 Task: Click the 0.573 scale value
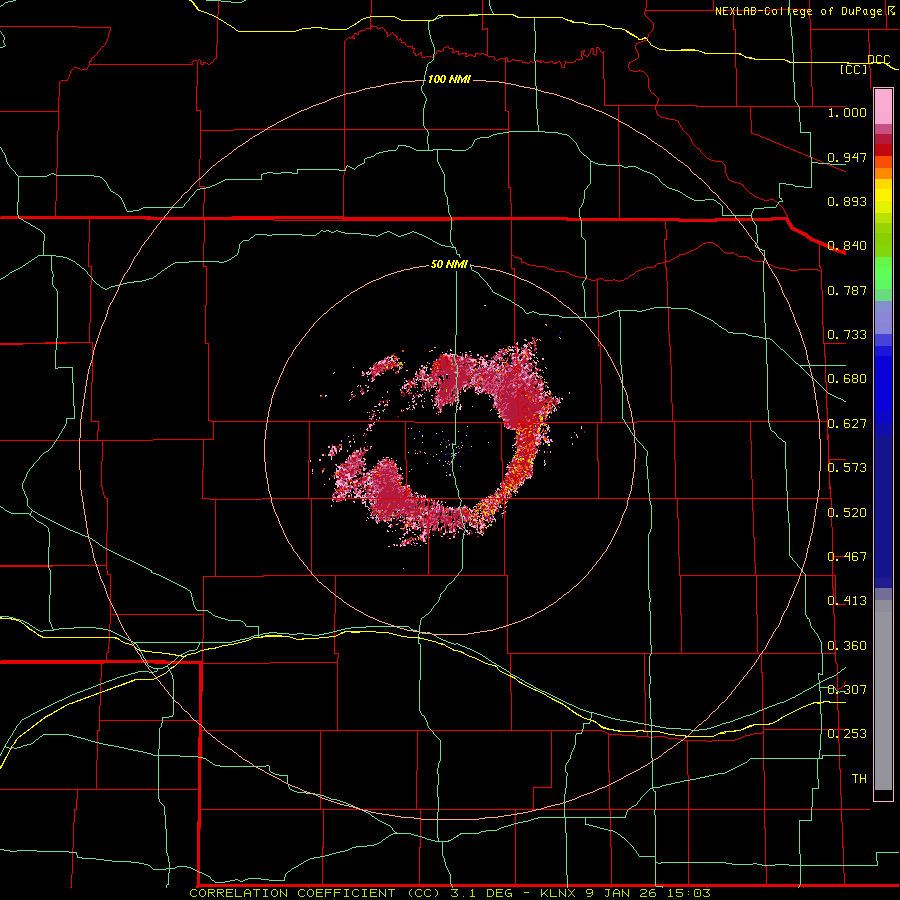point(847,468)
